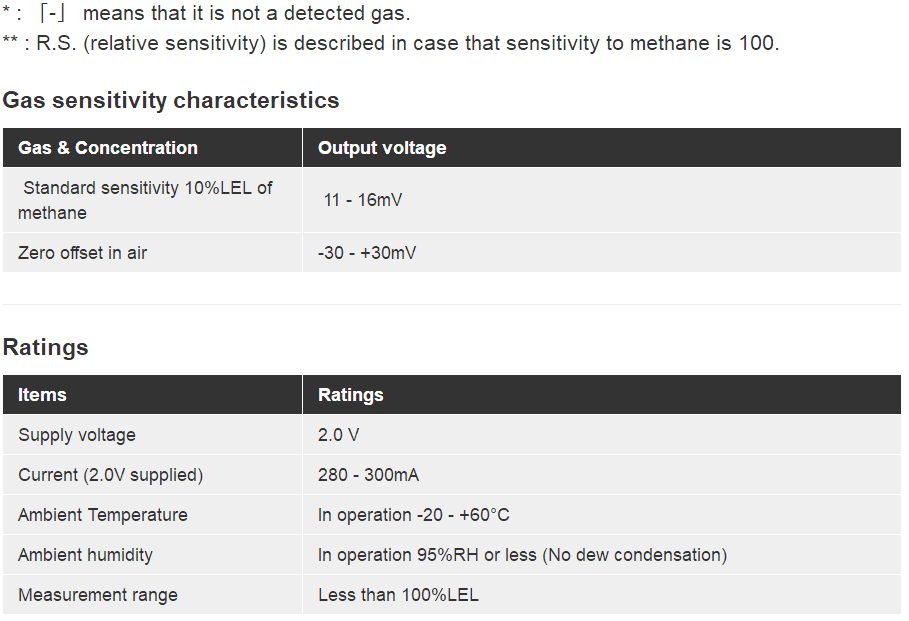This screenshot has height=621, width=909.
Task: Click the "Items" table column header
Action: (x=42, y=395)
